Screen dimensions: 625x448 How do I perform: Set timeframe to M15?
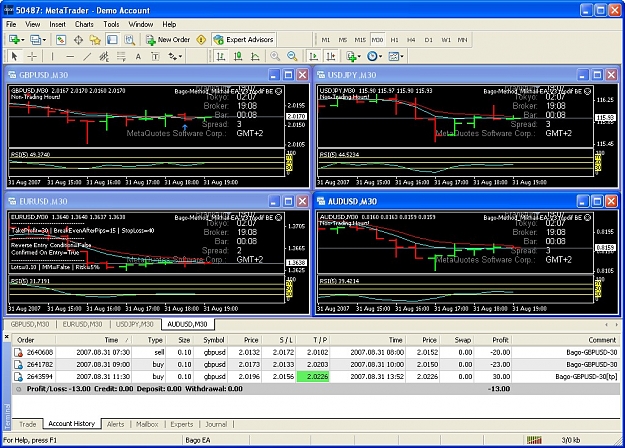(x=360, y=40)
